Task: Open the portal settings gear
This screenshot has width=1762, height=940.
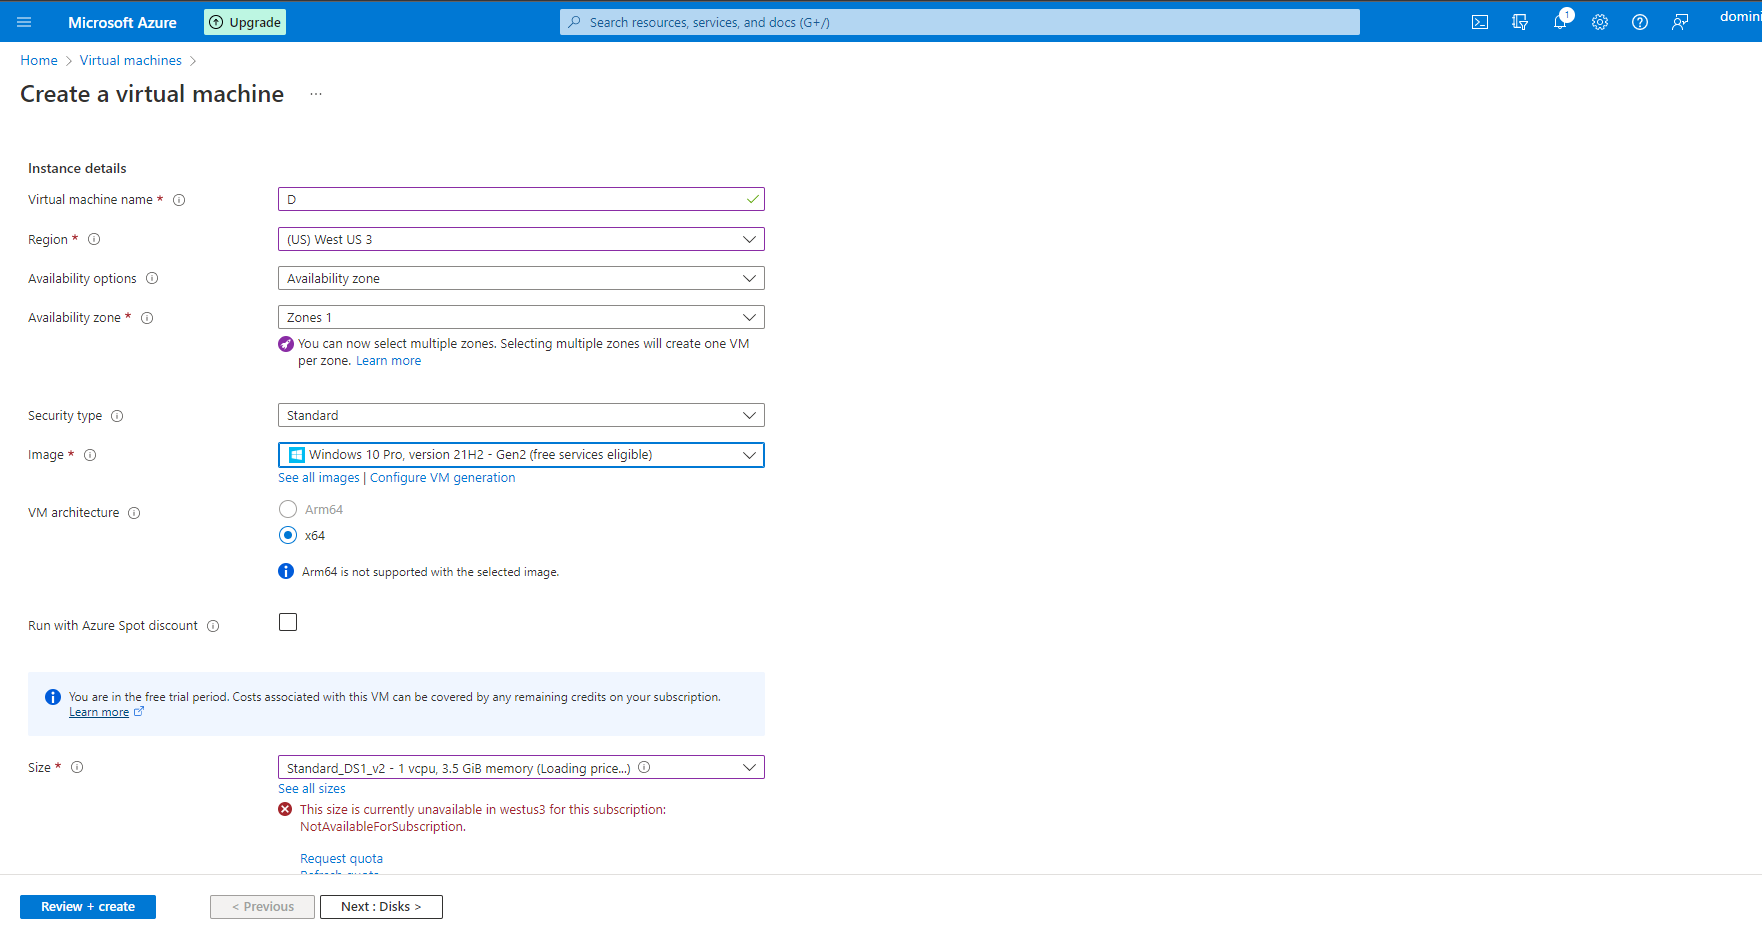Action: pyautogui.click(x=1600, y=21)
